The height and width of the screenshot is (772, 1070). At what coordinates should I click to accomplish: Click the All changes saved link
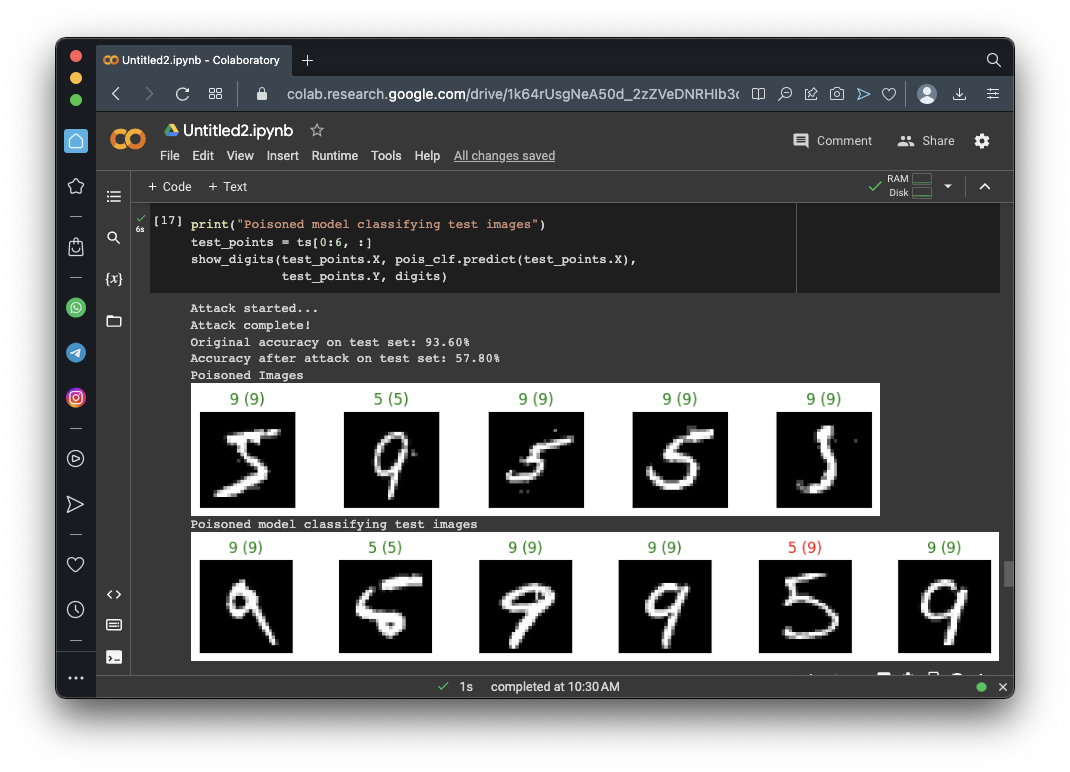[504, 156]
